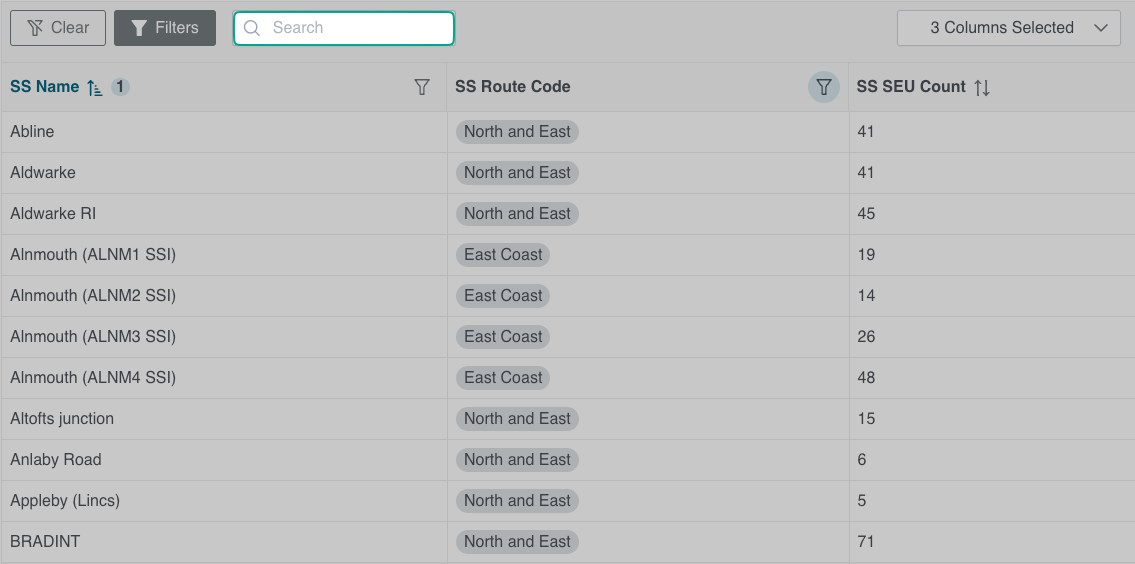The width and height of the screenshot is (1135, 564).
Task: Select the Abline row
Action: pyautogui.click(x=33, y=132)
